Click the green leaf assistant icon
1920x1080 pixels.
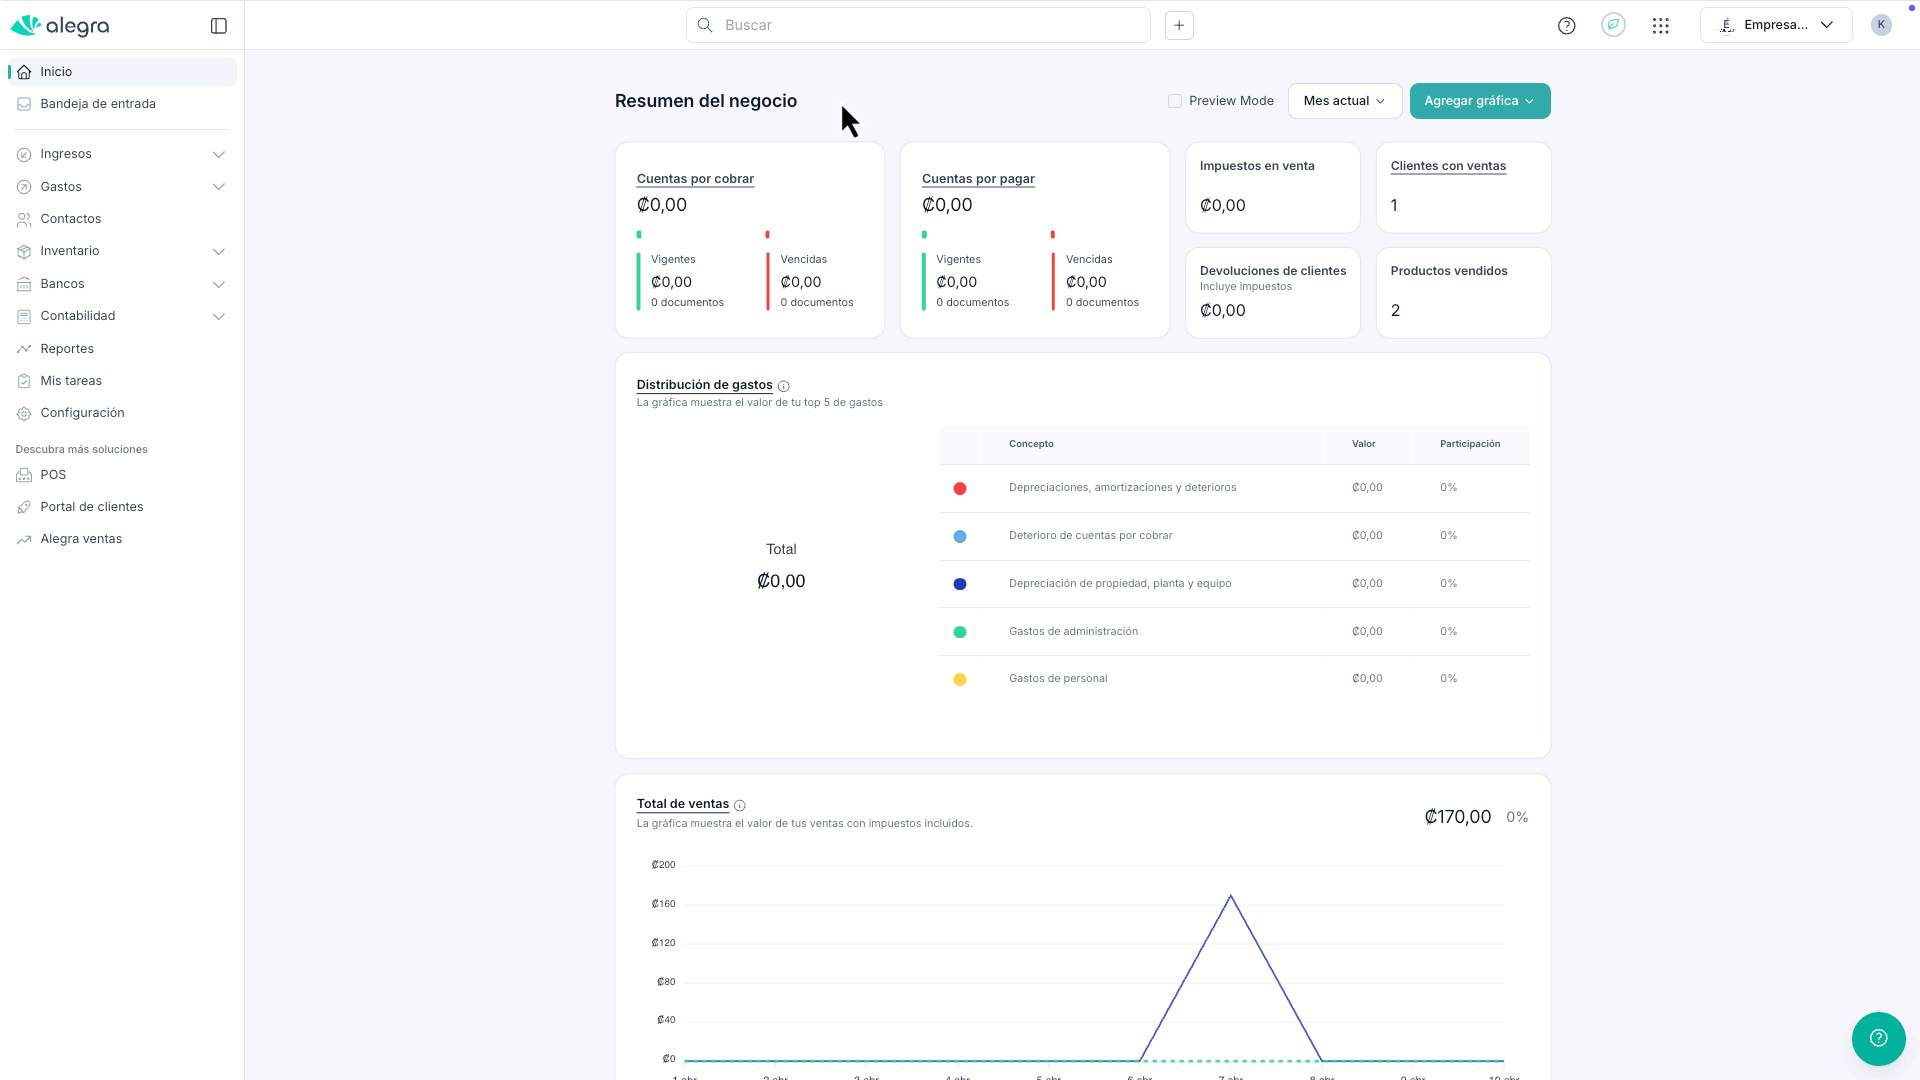(x=1612, y=25)
